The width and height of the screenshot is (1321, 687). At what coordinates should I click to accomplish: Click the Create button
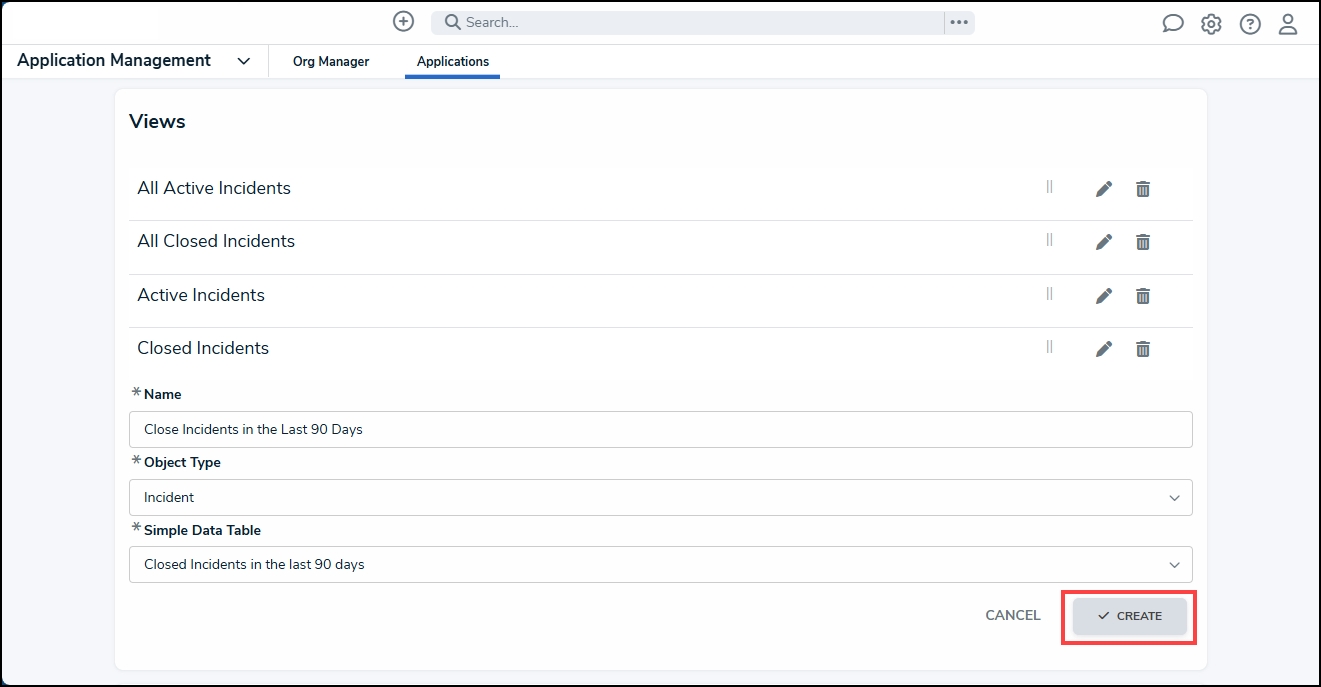click(x=1129, y=616)
